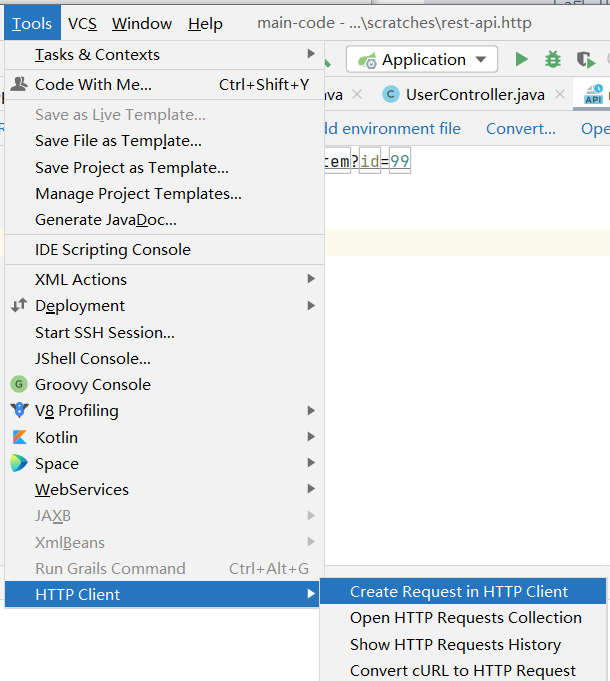This screenshot has height=681, width=610.
Task: Click the Space logo icon
Action: (x=19, y=463)
